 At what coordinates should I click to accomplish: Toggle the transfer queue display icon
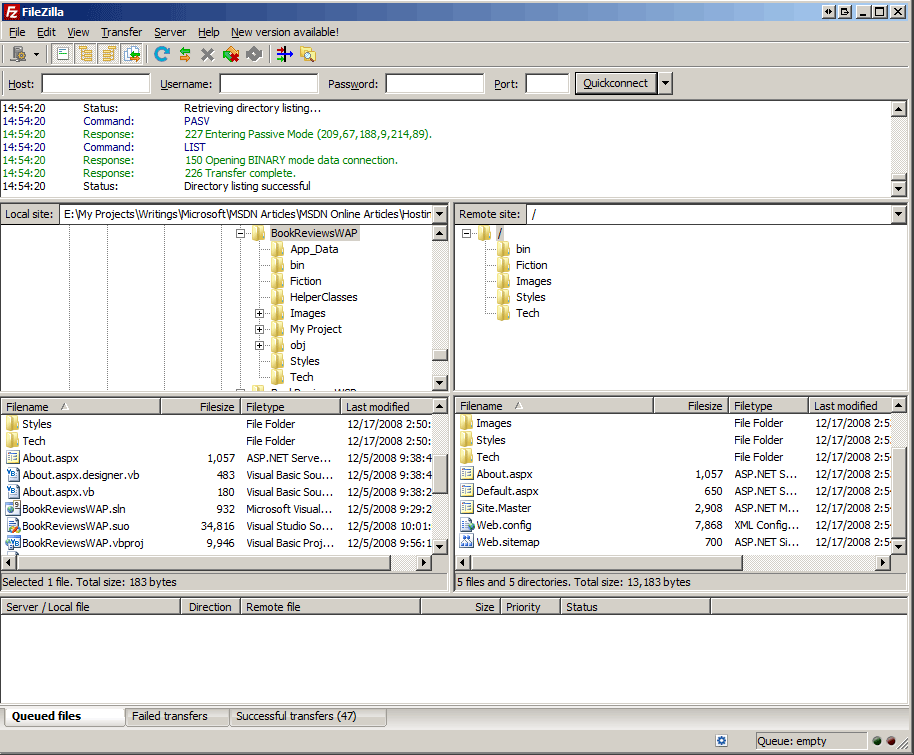[131, 55]
